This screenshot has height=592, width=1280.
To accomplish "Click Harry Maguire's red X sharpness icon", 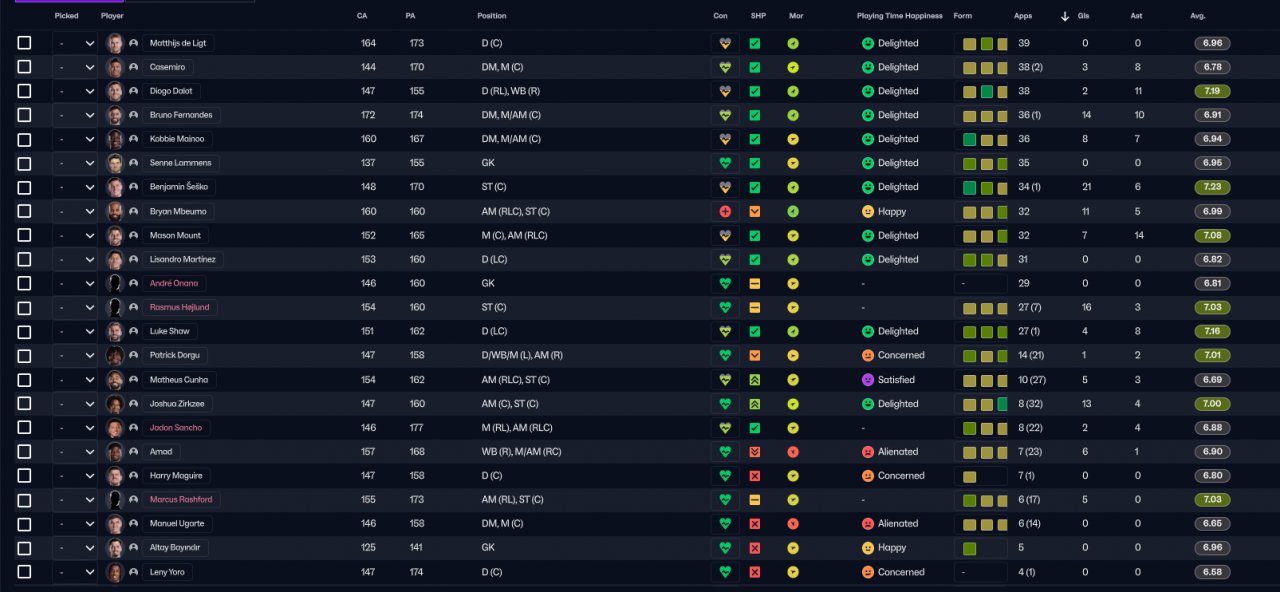I will coord(755,476).
